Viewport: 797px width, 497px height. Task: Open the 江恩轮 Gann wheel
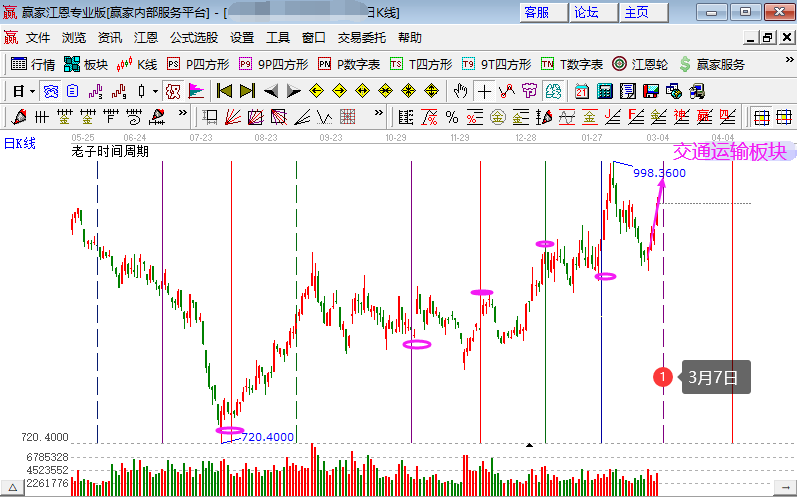coord(640,65)
